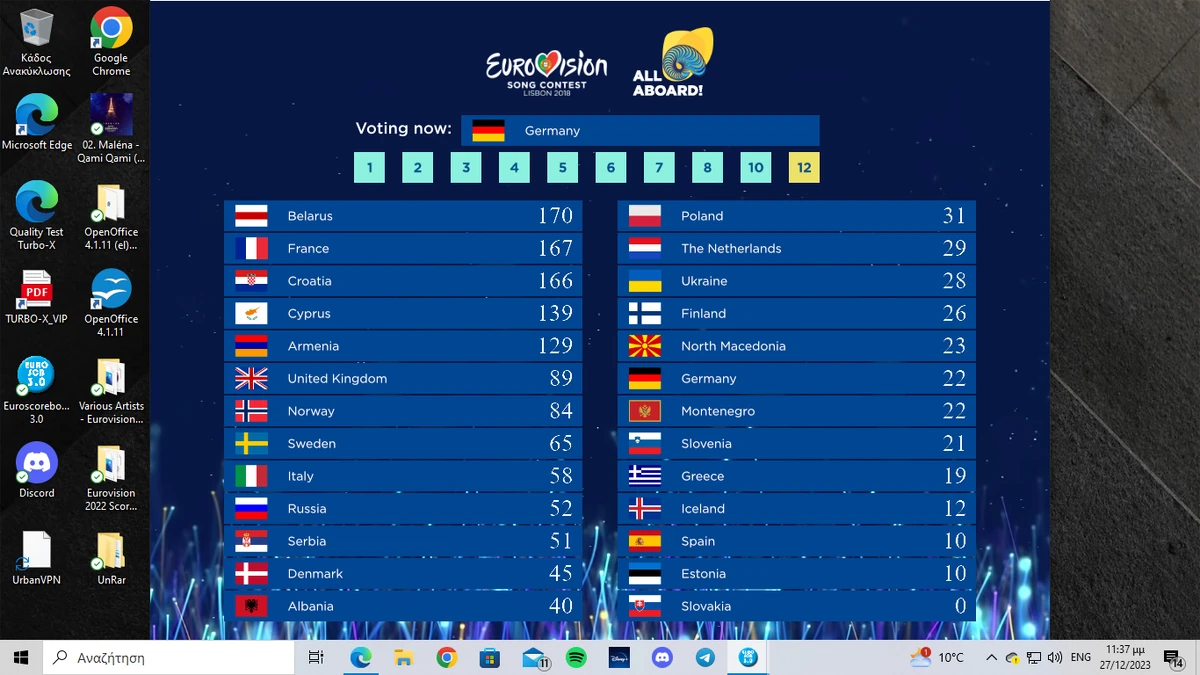Click the Germany flag in the Voting now bar

coord(489,130)
